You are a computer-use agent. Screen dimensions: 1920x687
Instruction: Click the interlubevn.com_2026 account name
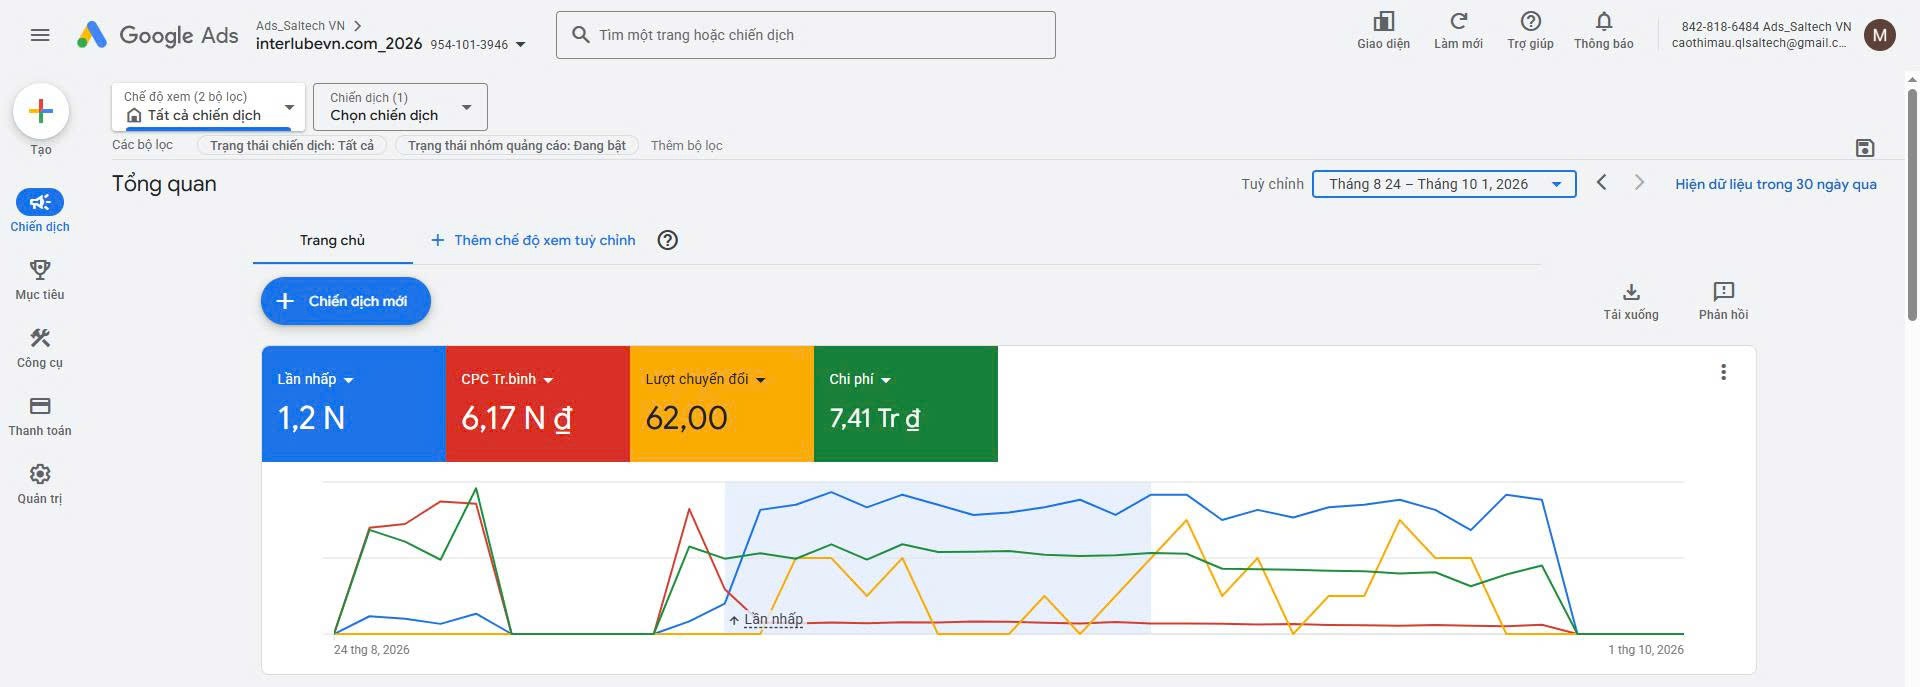339,44
